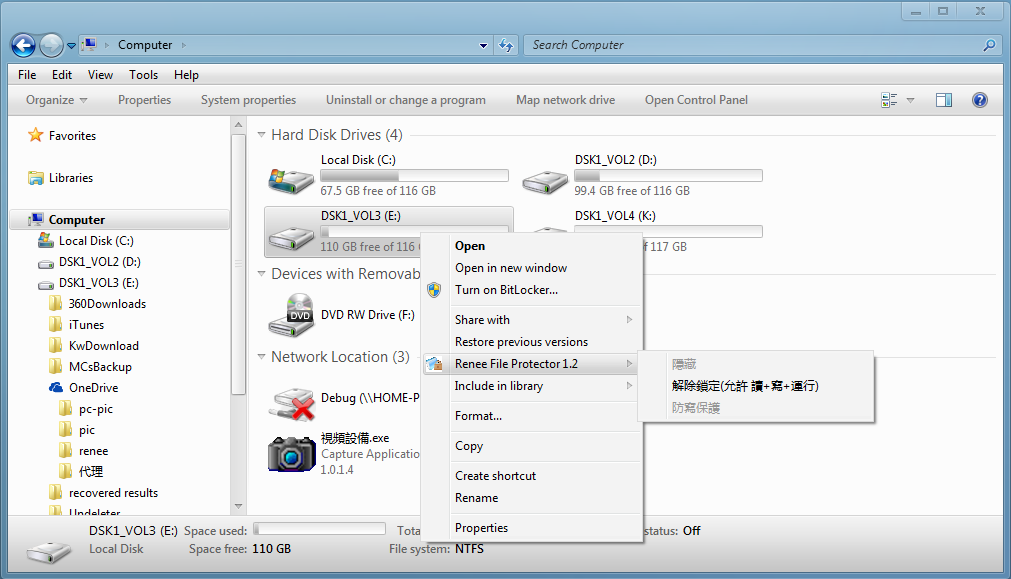Click the DSK1_VOL2 (D:) drive icon
The height and width of the screenshot is (579, 1011).
click(x=545, y=182)
